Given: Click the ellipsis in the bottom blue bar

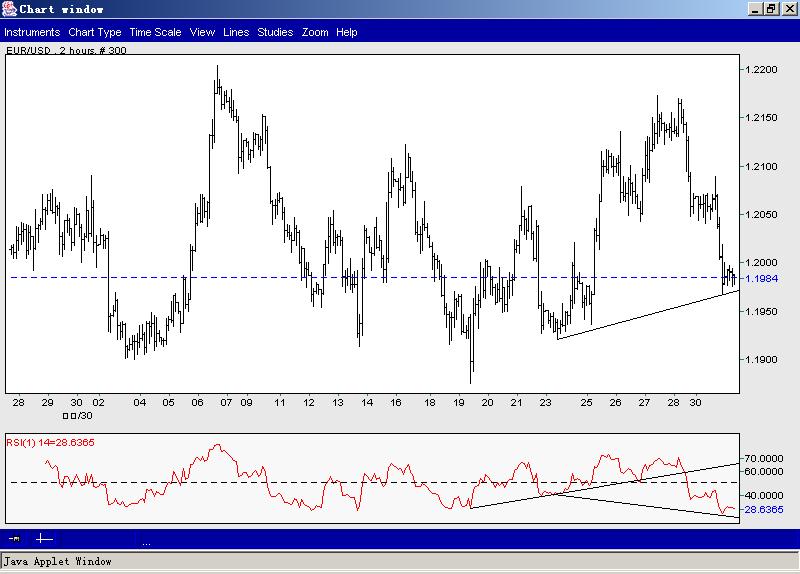Looking at the screenshot, I should [146, 544].
